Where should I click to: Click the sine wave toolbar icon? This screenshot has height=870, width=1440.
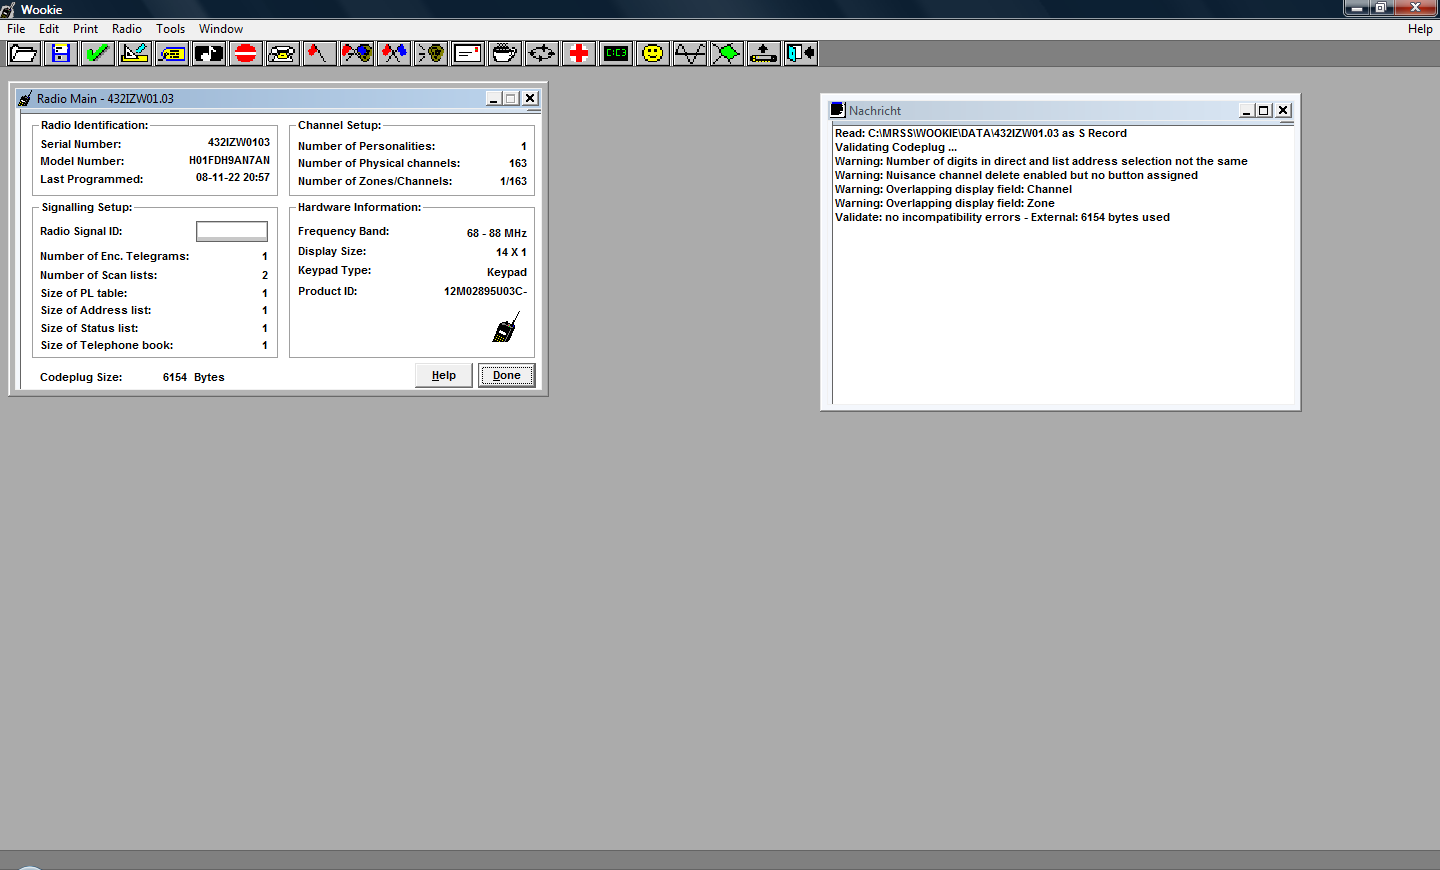pos(690,53)
